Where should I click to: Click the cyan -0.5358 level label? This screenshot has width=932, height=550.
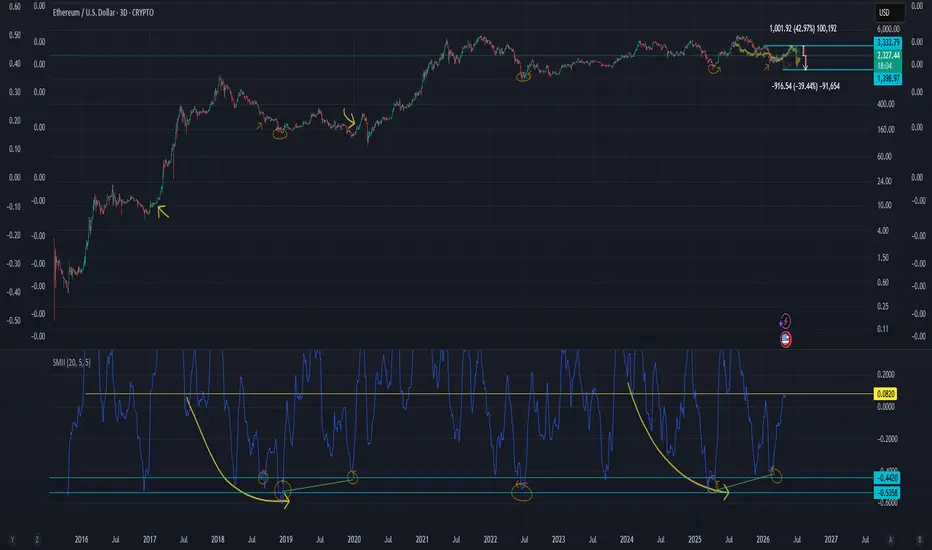(x=887, y=492)
